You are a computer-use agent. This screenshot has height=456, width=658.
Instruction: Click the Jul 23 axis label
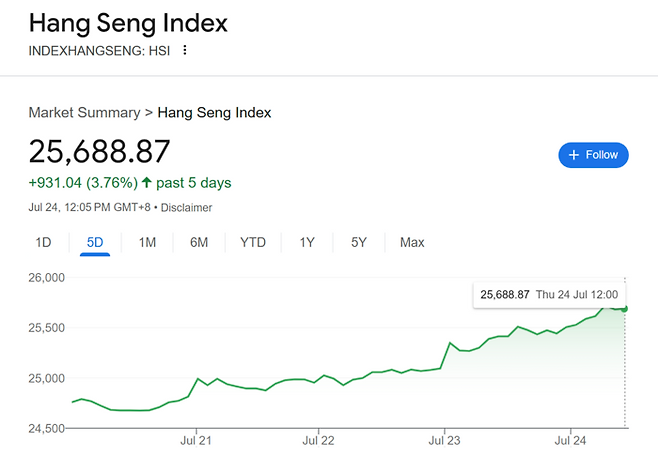point(443,439)
